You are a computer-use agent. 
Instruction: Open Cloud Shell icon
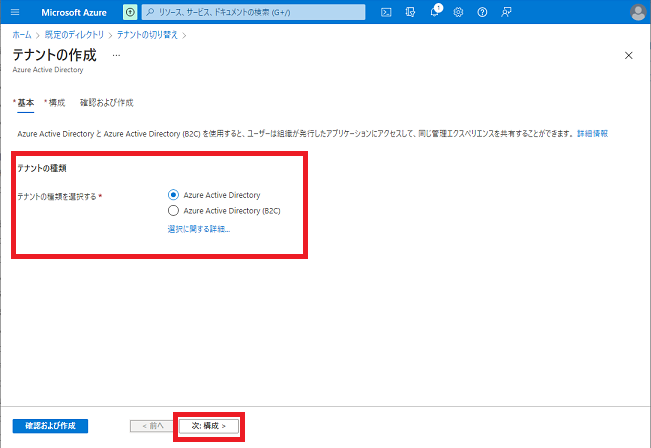[386, 12]
